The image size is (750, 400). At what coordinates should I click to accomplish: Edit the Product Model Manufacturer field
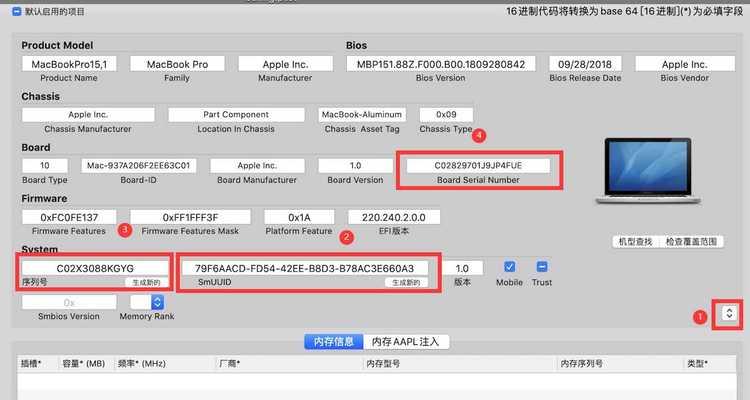(x=286, y=64)
